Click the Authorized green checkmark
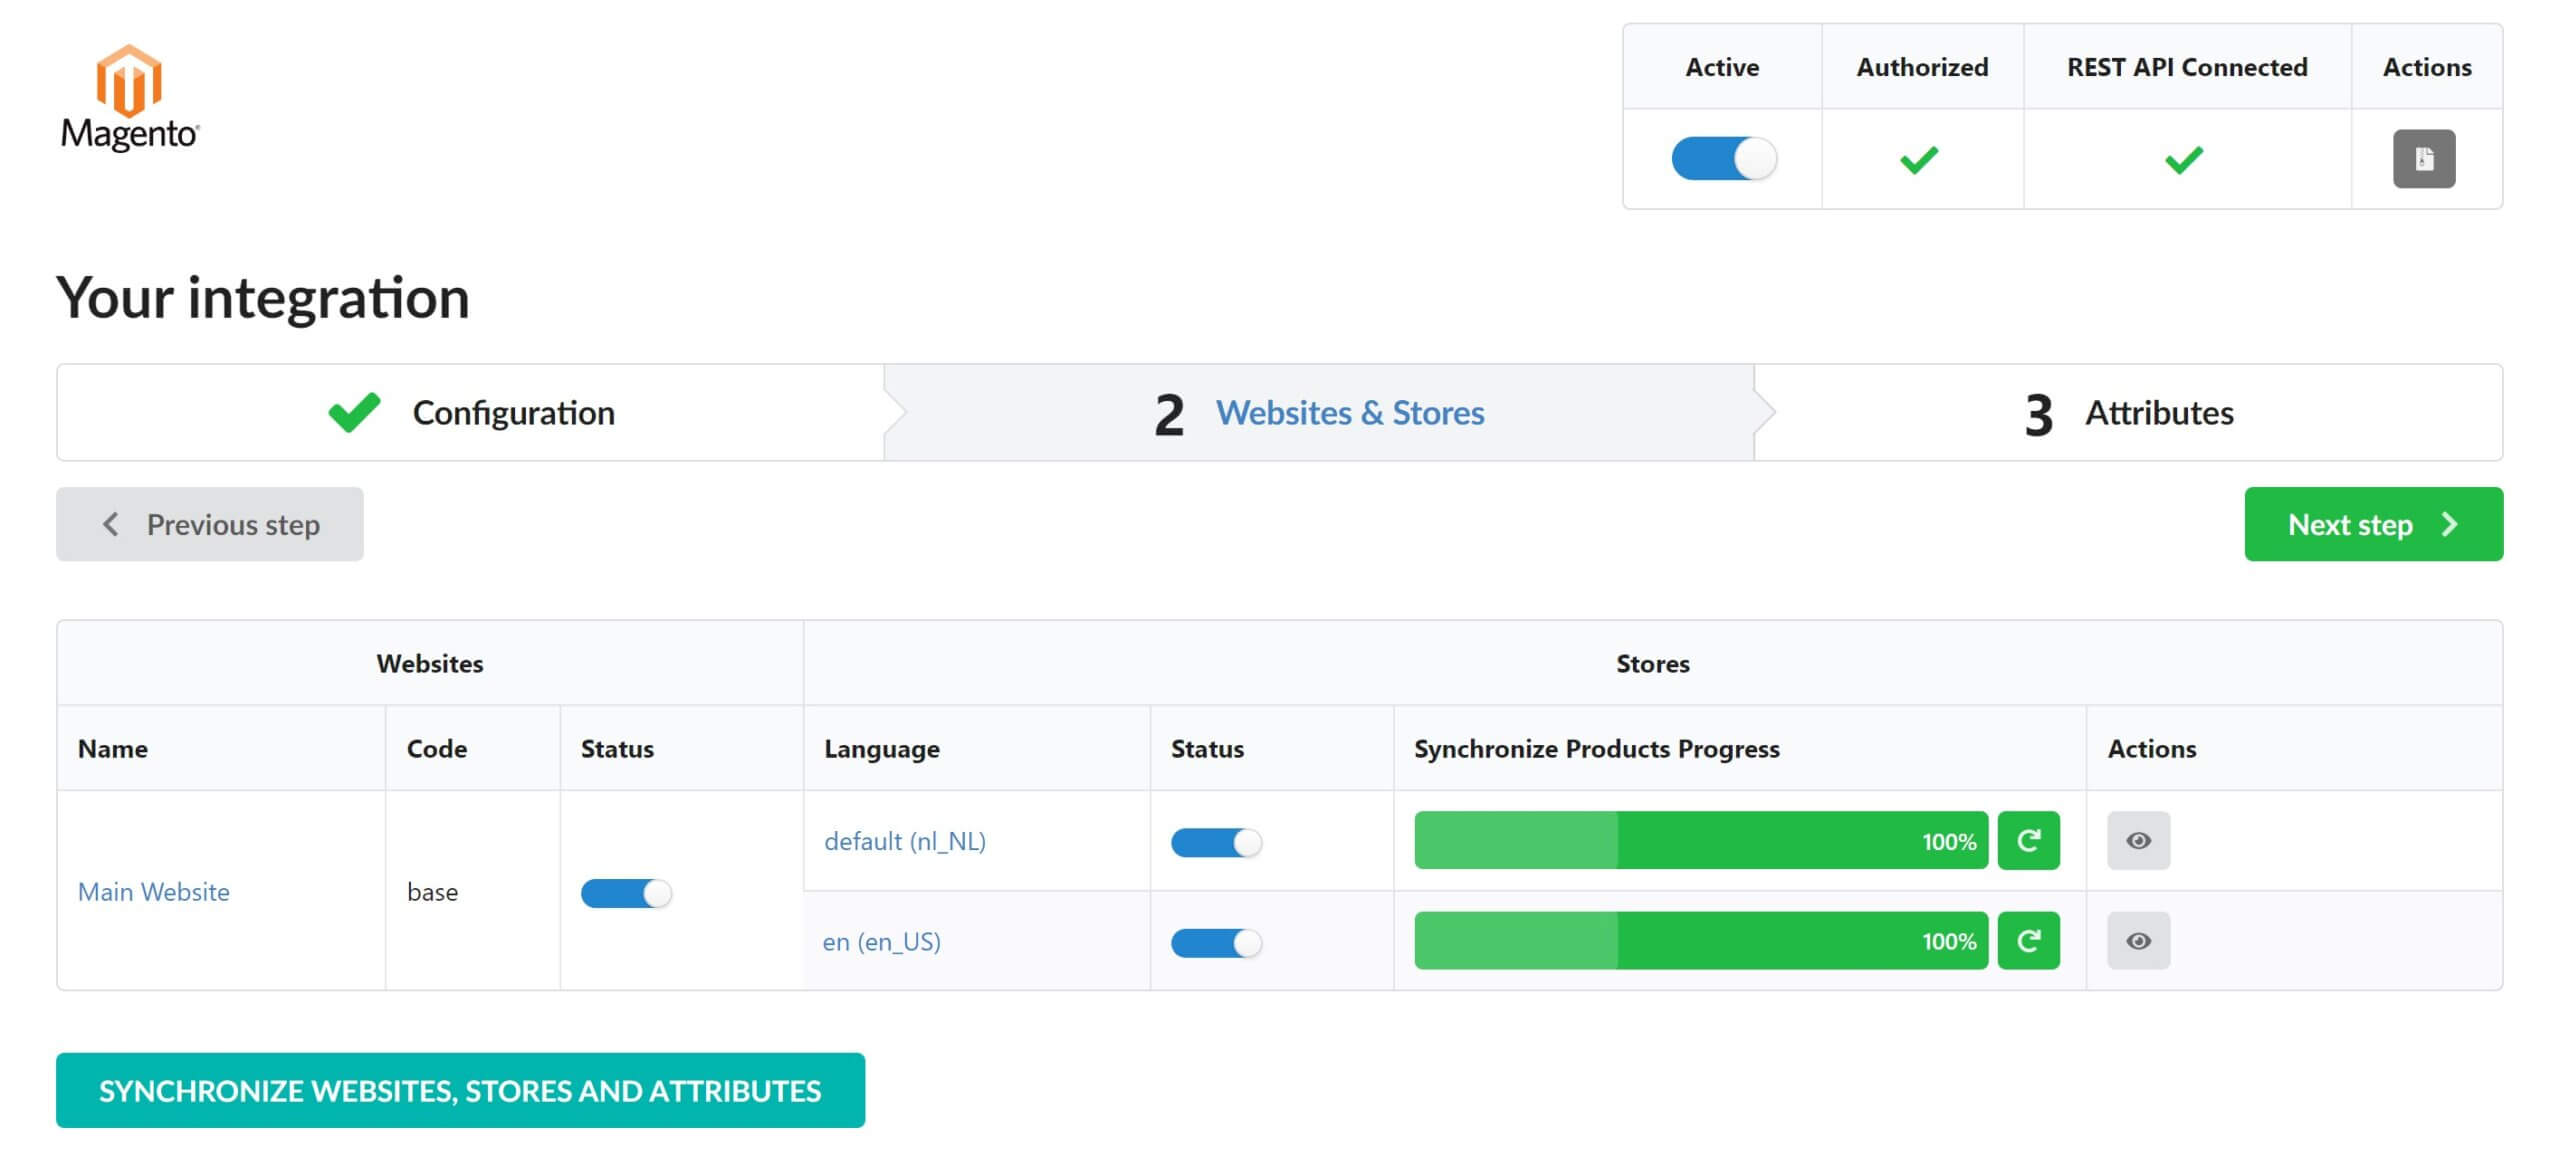 click(x=1920, y=158)
